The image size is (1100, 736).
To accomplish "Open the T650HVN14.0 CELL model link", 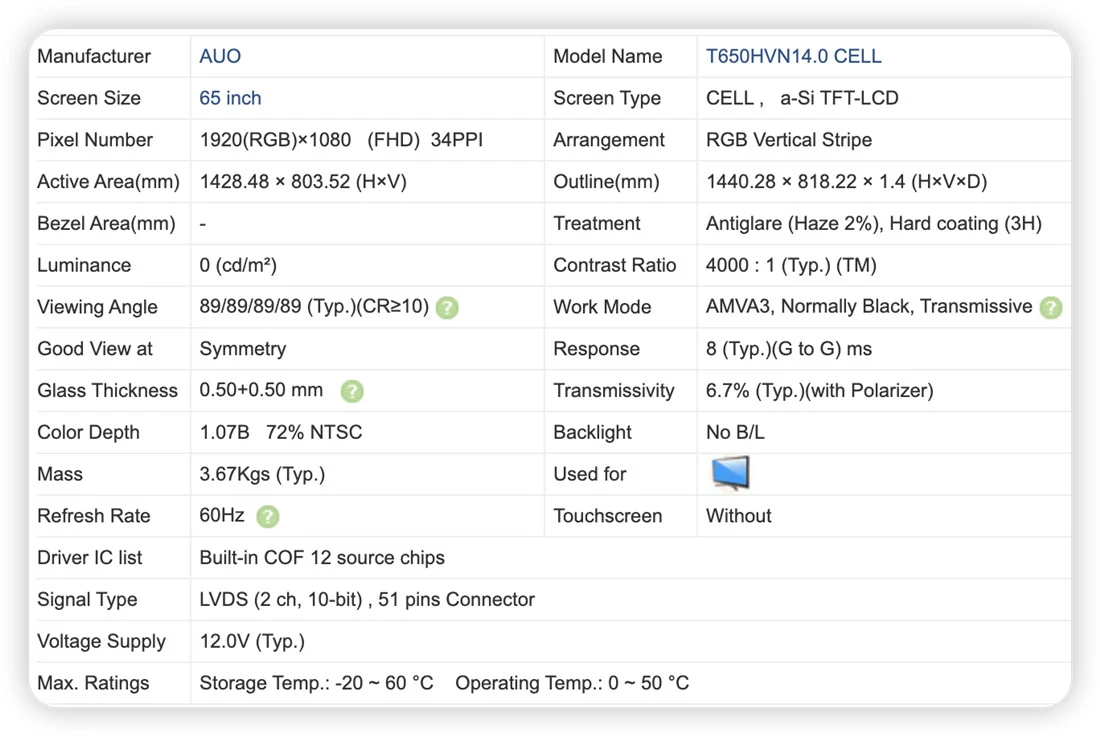I will [793, 56].
